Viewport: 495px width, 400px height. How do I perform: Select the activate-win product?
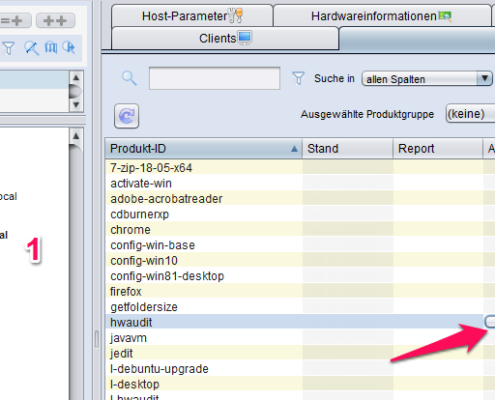(x=300, y=183)
